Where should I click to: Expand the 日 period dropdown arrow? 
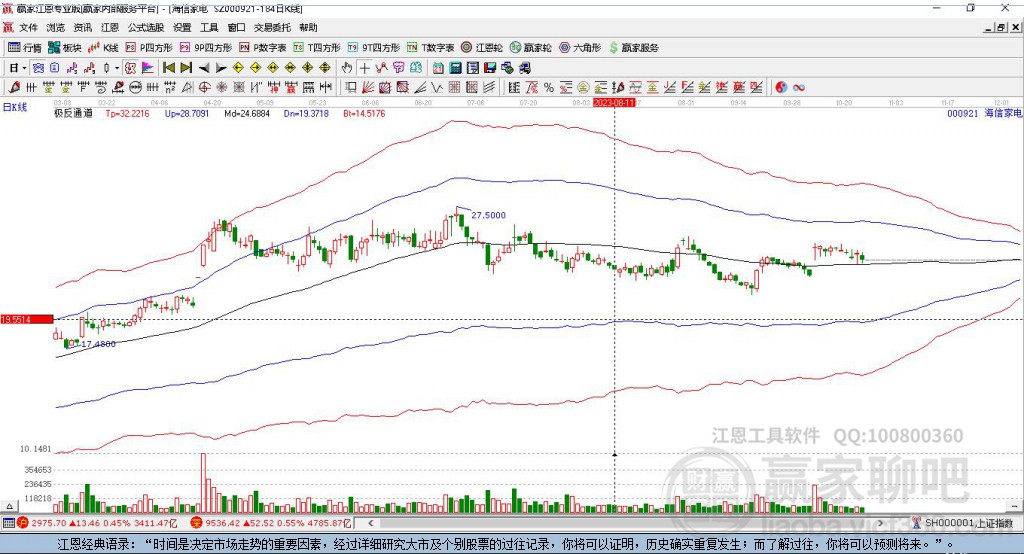tap(24, 68)
